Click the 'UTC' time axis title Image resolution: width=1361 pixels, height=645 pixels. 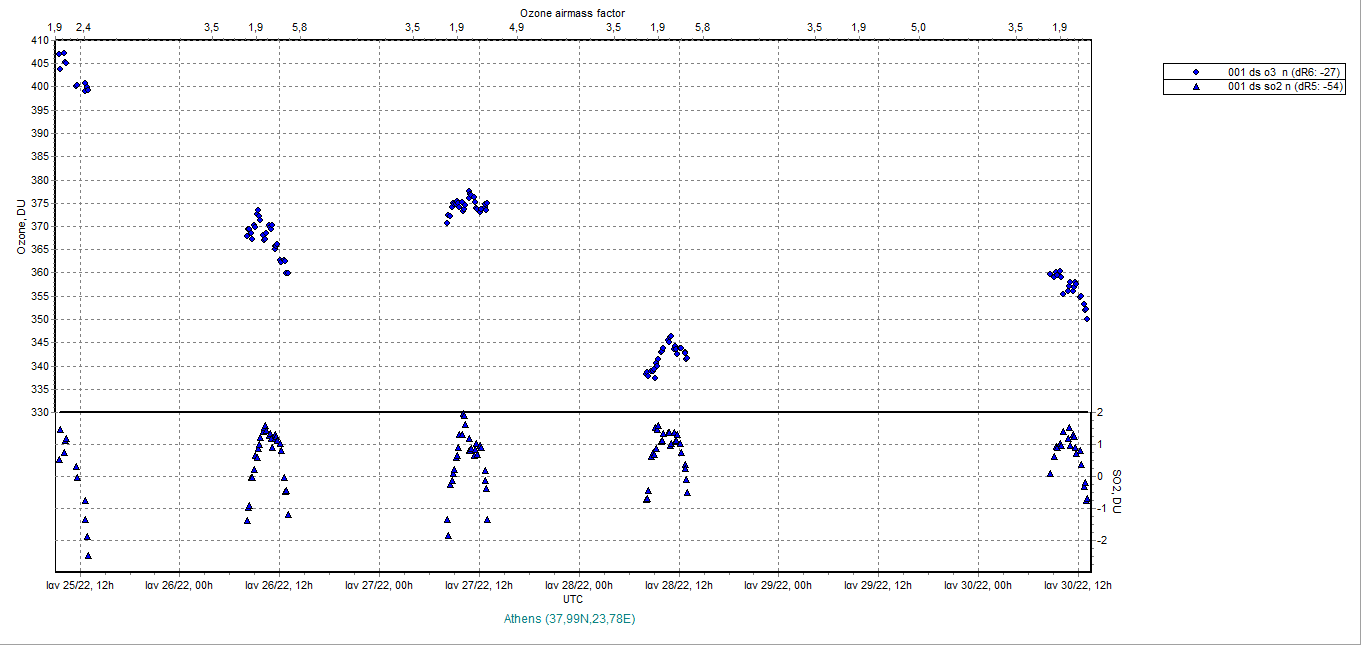pos(573,599)
